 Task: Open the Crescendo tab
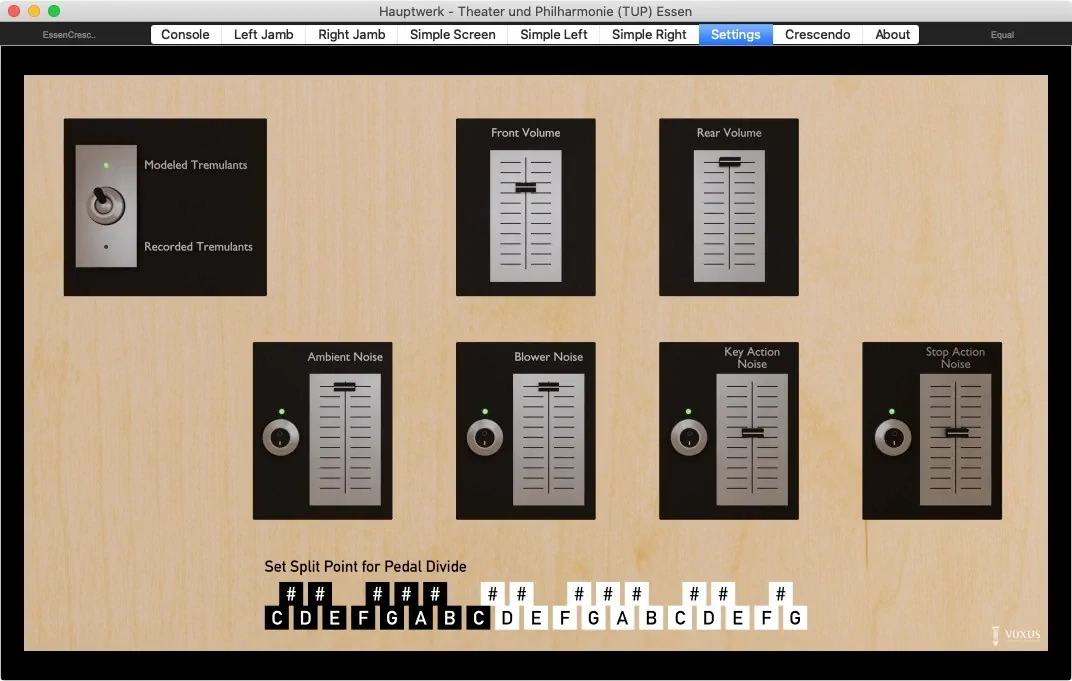click(817, 34)
